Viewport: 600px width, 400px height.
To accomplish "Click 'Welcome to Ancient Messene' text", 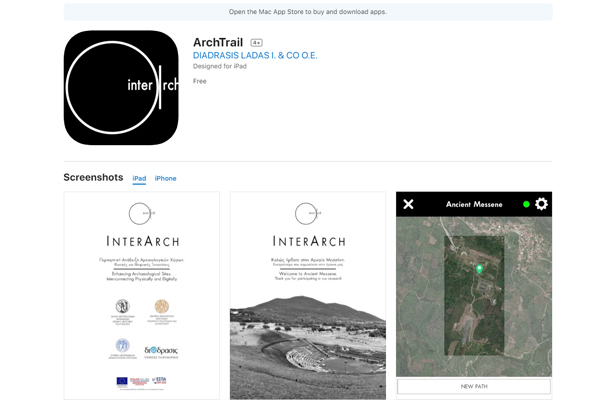I will [x=308, y=274].
